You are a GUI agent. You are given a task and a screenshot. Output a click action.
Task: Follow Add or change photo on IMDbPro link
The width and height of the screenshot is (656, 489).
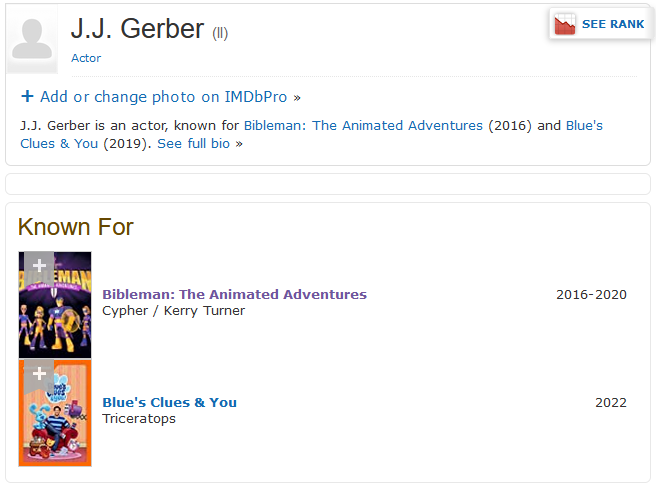click(x=163, y=97)
